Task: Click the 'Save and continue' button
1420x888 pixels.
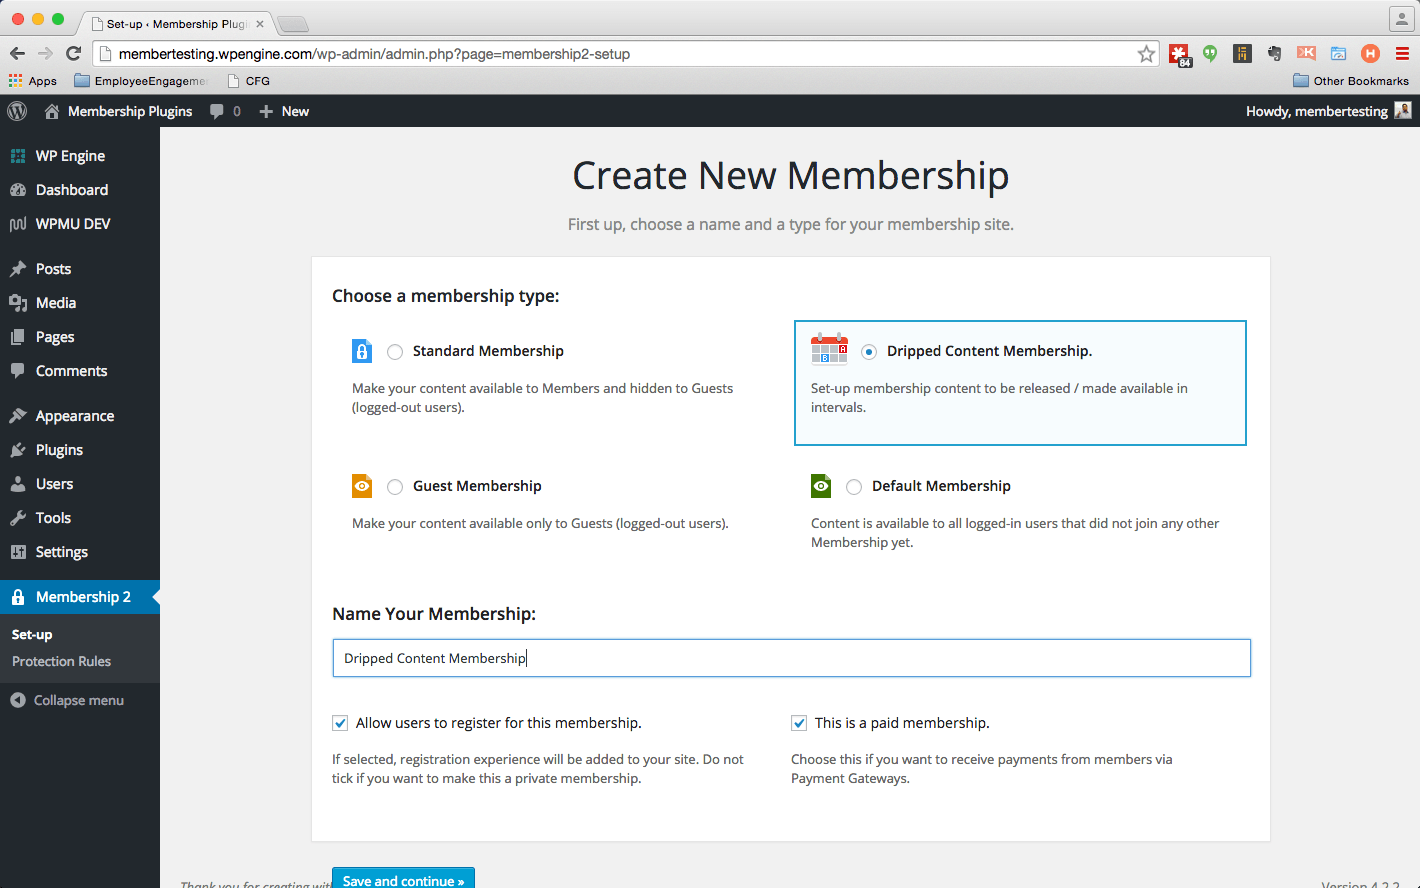Action: pyautogui.click(x=403, y=879)
